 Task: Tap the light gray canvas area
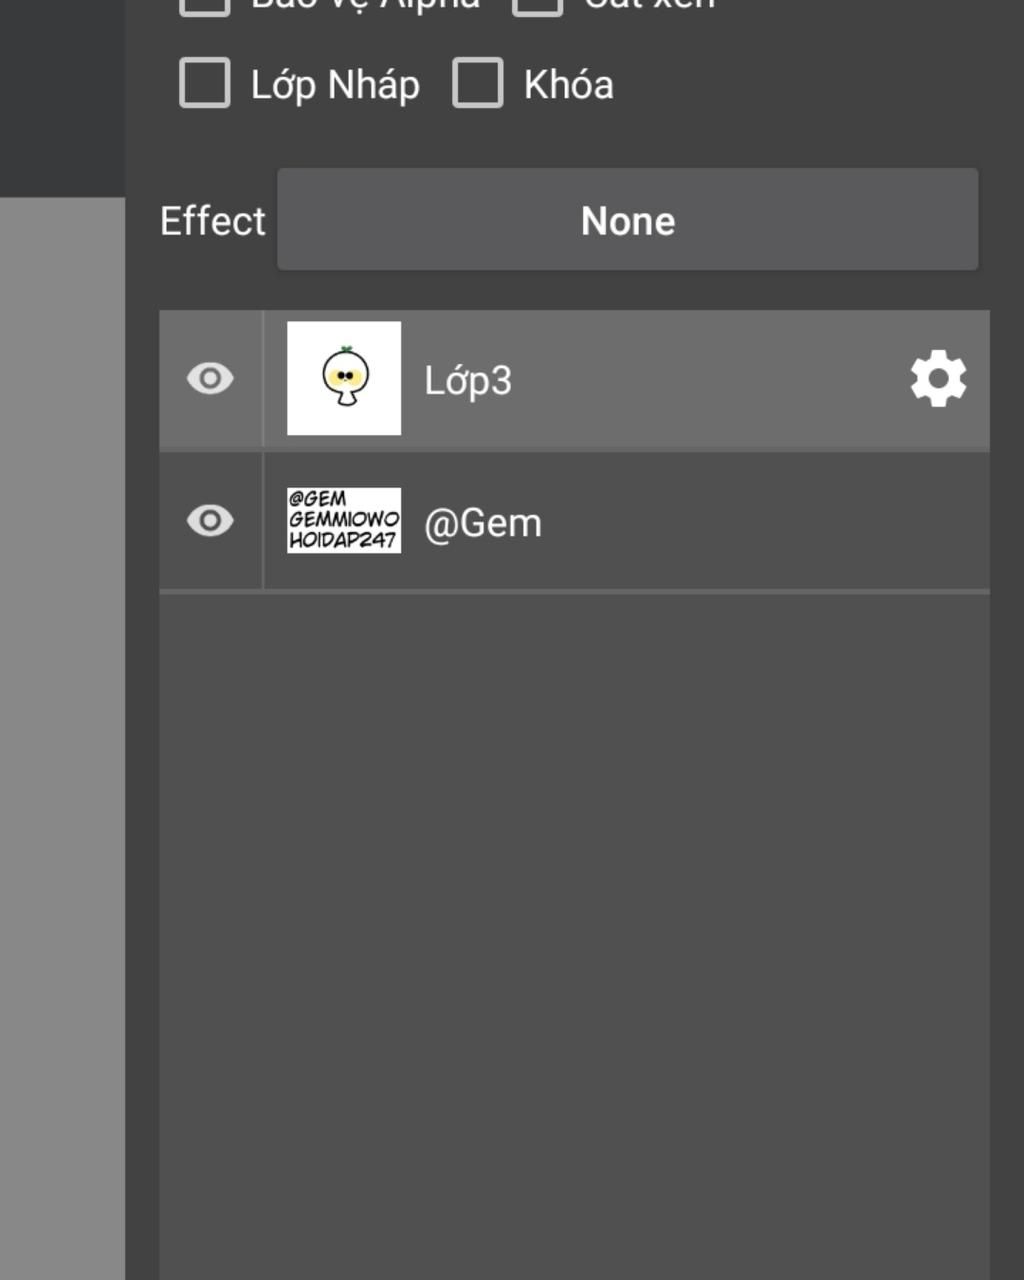(62, 738)
